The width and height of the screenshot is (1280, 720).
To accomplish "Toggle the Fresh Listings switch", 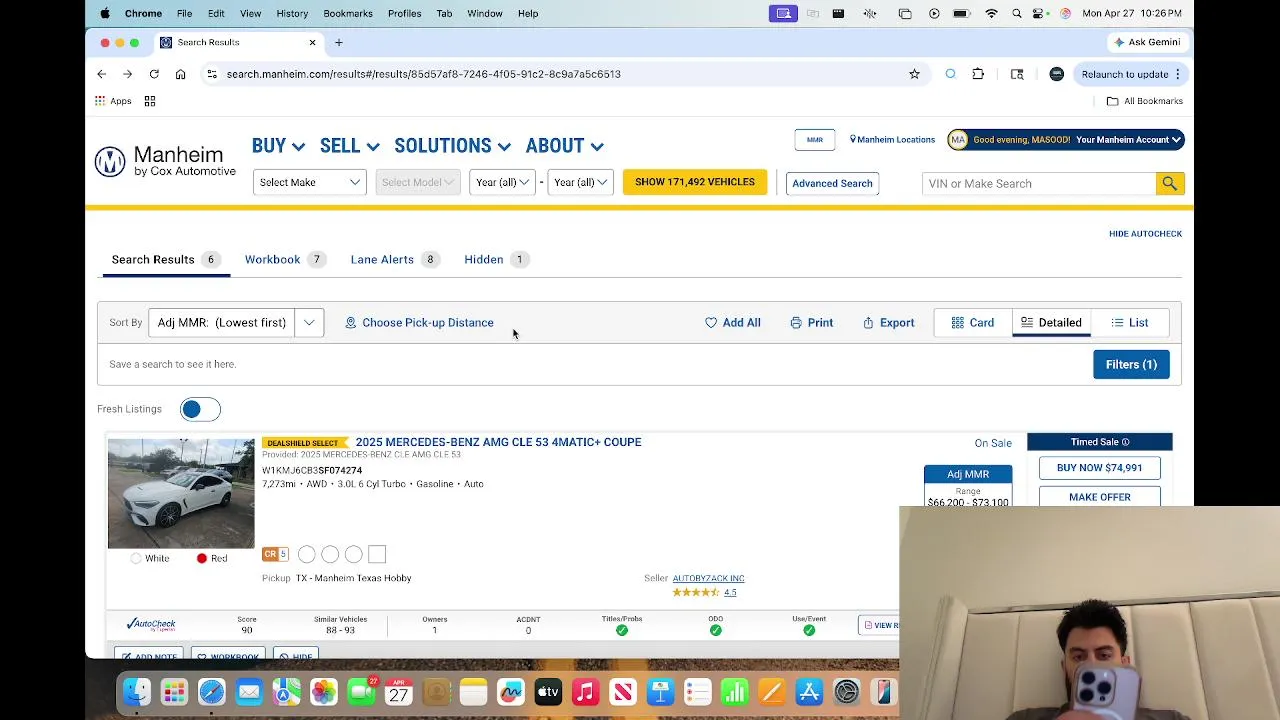I will pyautogui.click(x=200, y=409).
